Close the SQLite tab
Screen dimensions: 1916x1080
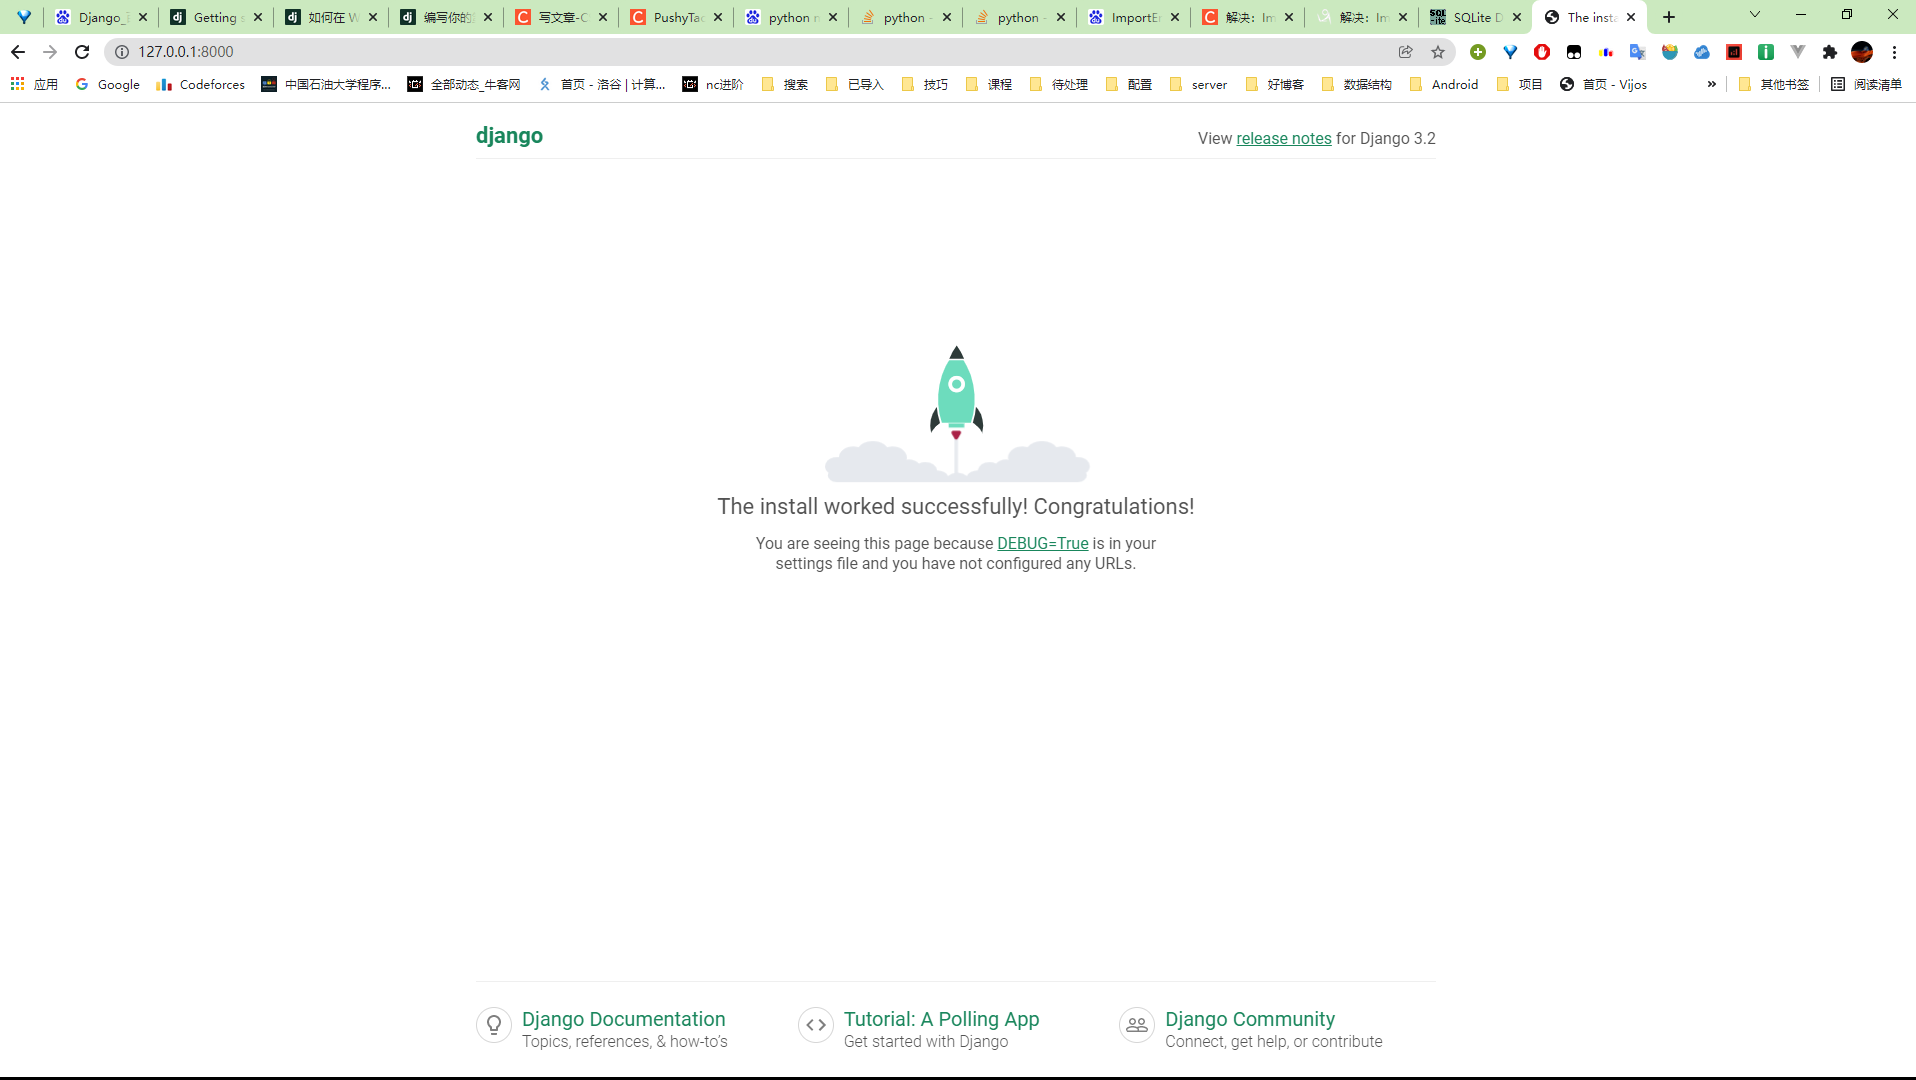(x=1517, y=17)
